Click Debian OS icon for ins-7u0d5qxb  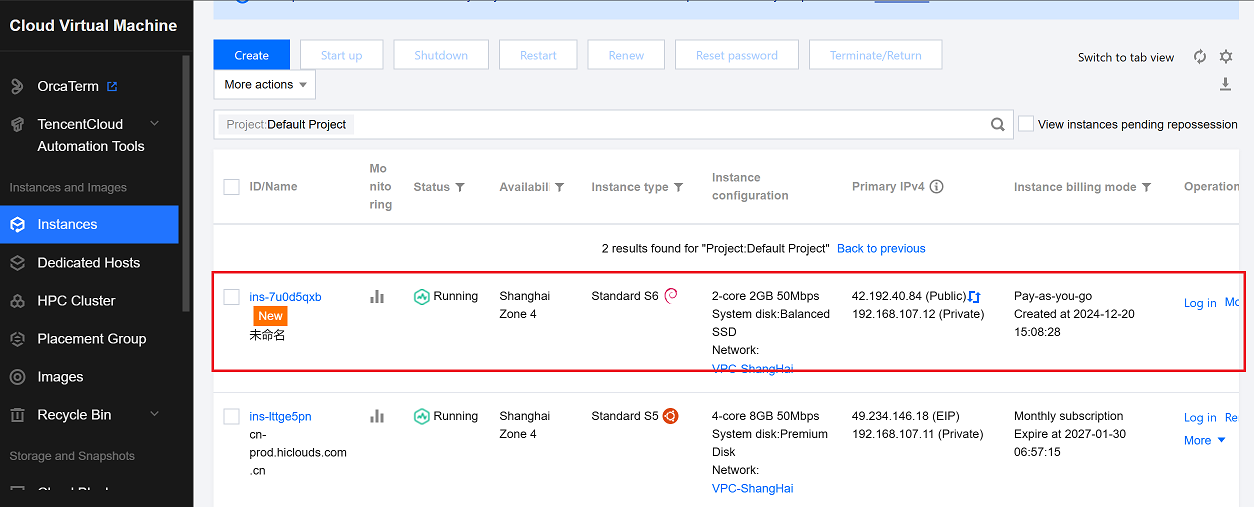pyautogui.click(x=671, y=295)
